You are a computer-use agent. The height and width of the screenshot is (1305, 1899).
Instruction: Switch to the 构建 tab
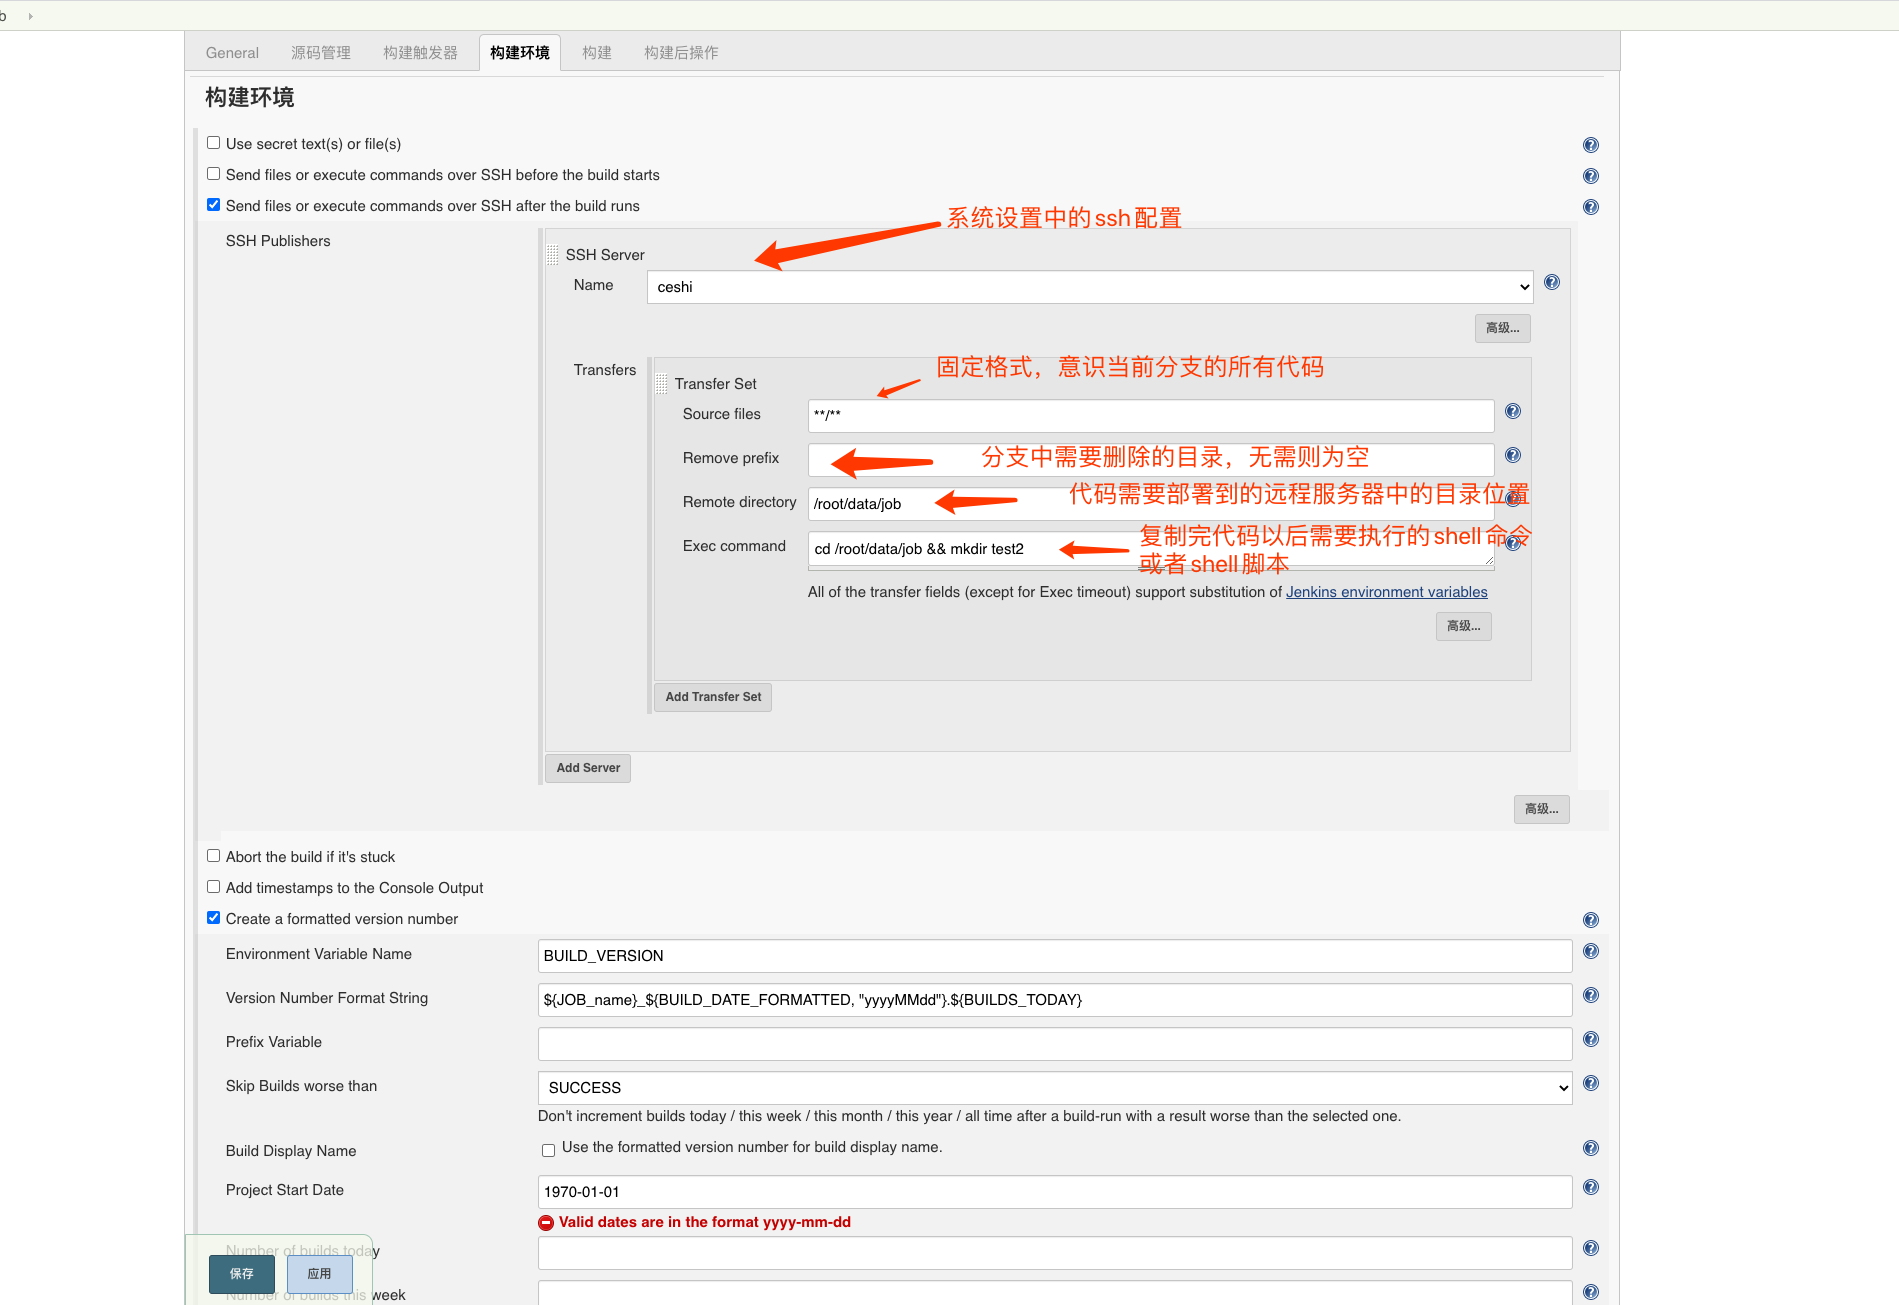[x=597, y=53]
